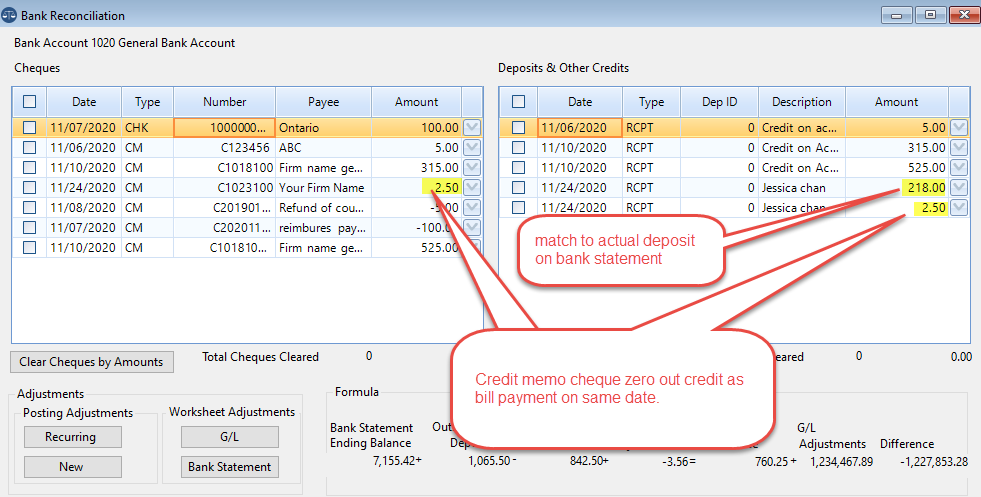This screenshot has width=981, height=497.
Task: Select cheque number C123456
Action: (x=225, y=148)
